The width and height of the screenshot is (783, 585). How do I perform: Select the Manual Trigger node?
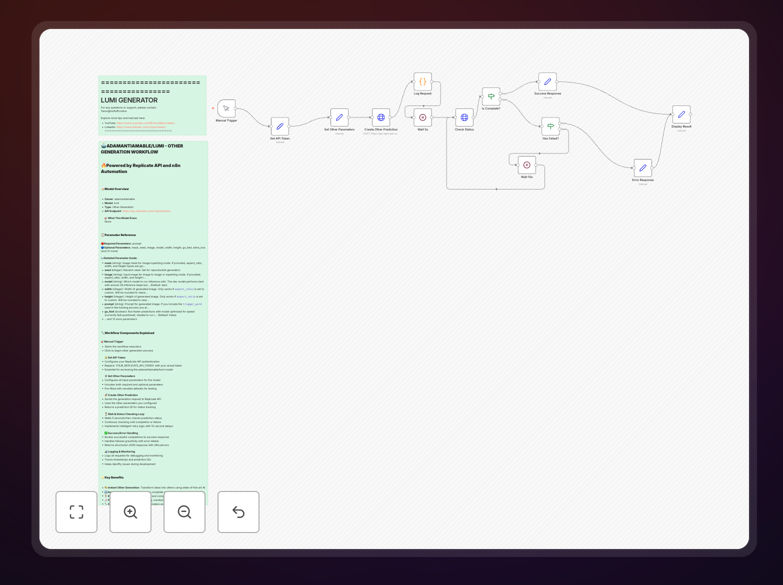coord(226,108)
